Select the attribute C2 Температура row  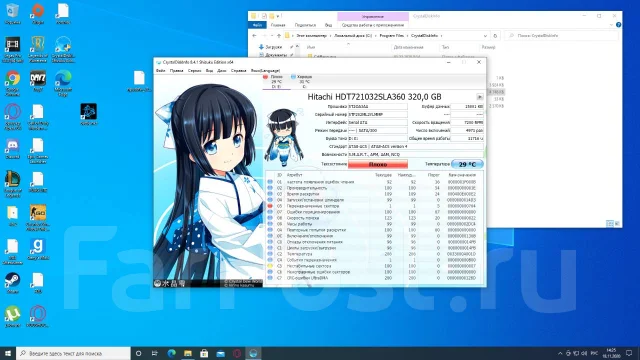click(374, 254)
